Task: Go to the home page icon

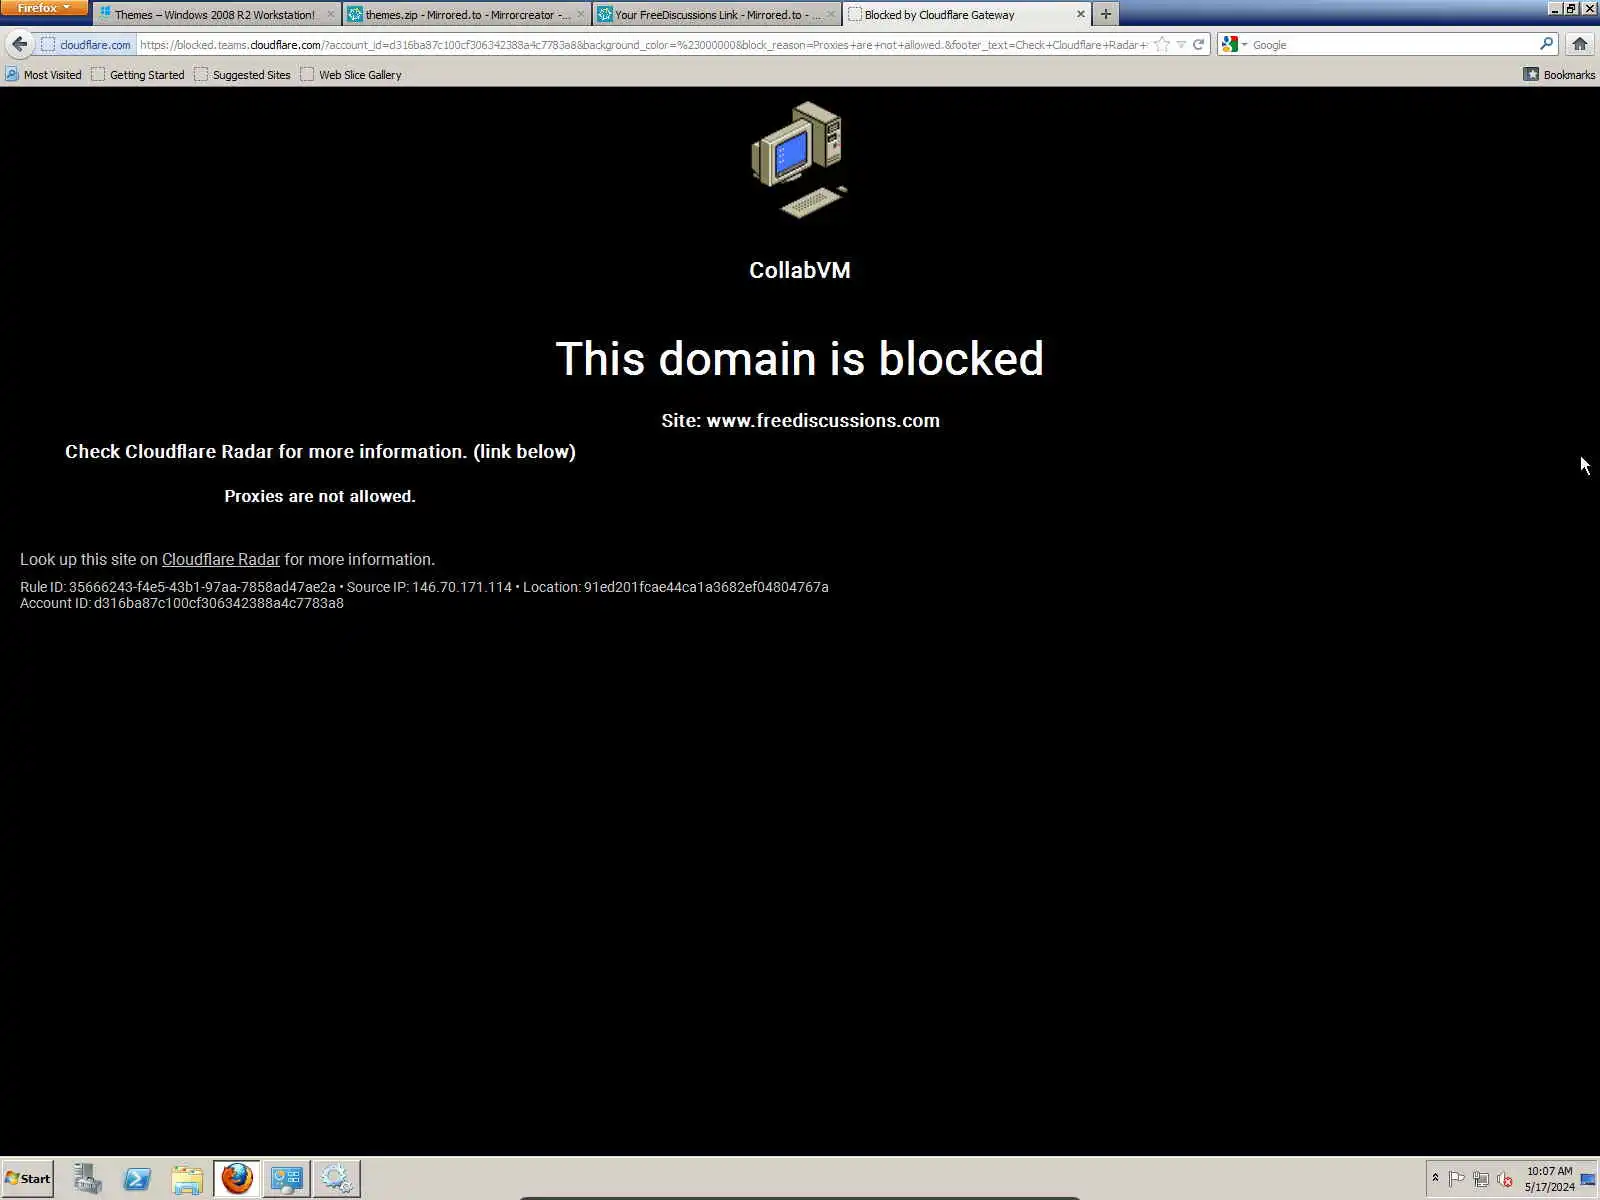Action: (1579, 44)
